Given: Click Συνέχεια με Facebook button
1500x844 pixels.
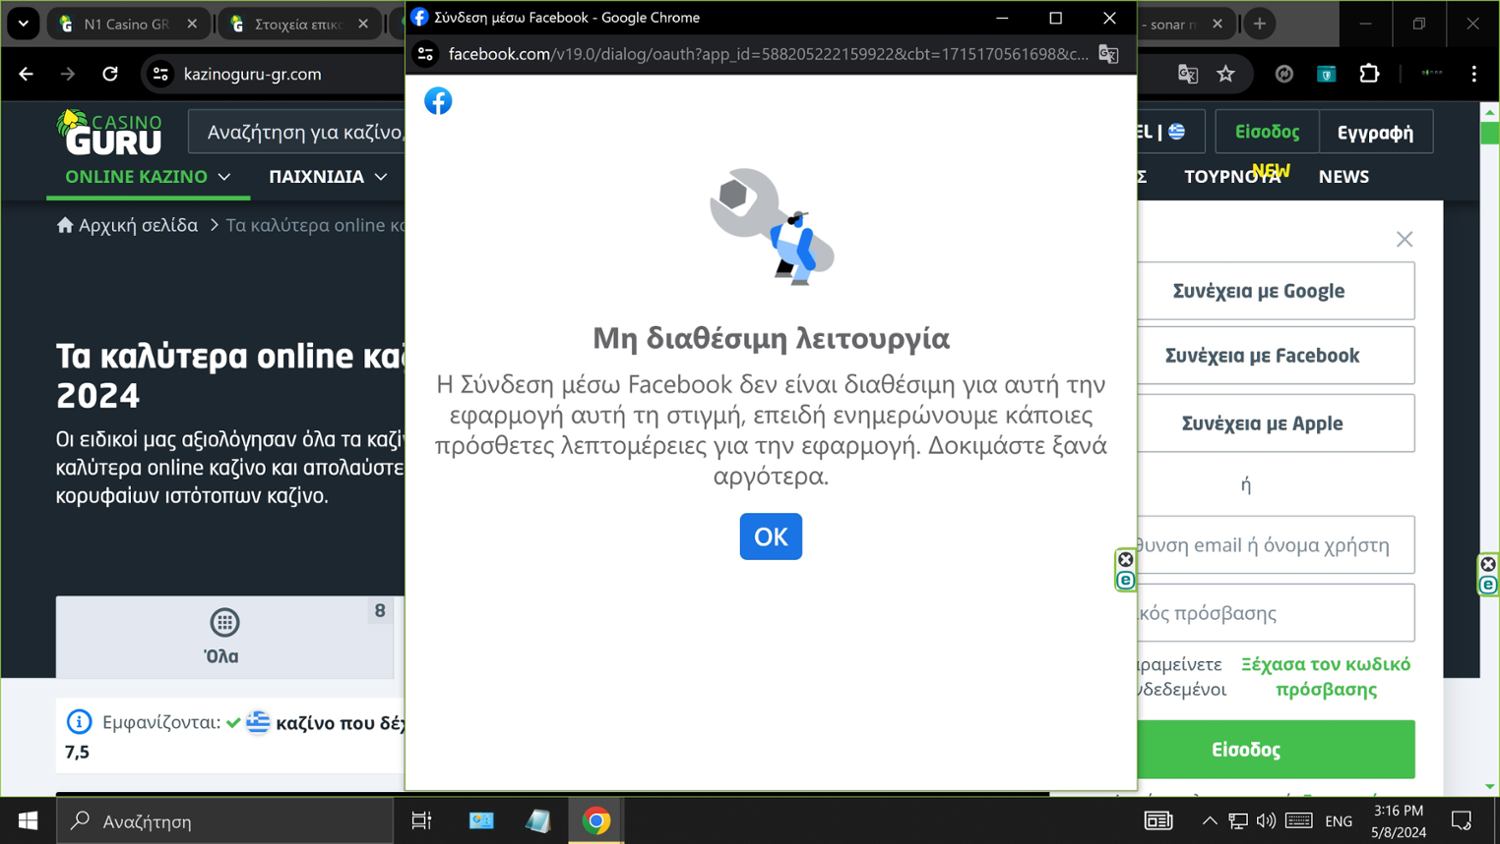Looking at the screenshot, I should tap(1275, 355).
